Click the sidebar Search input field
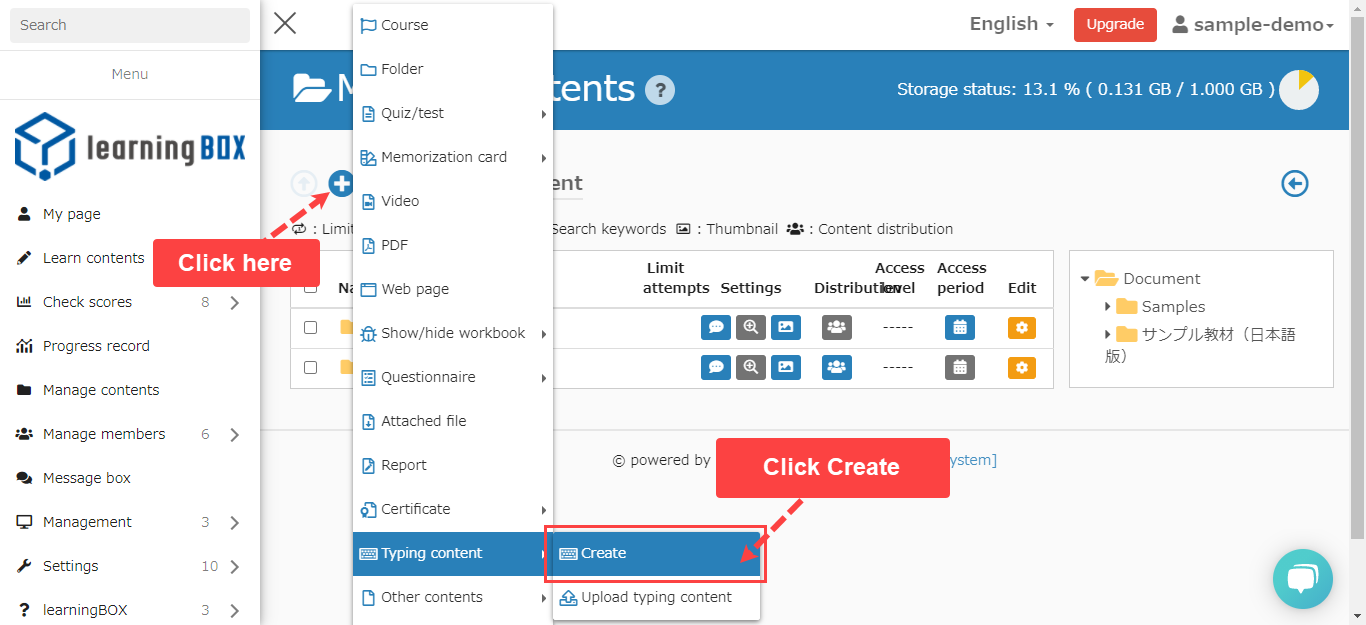 tap(130, 25)
